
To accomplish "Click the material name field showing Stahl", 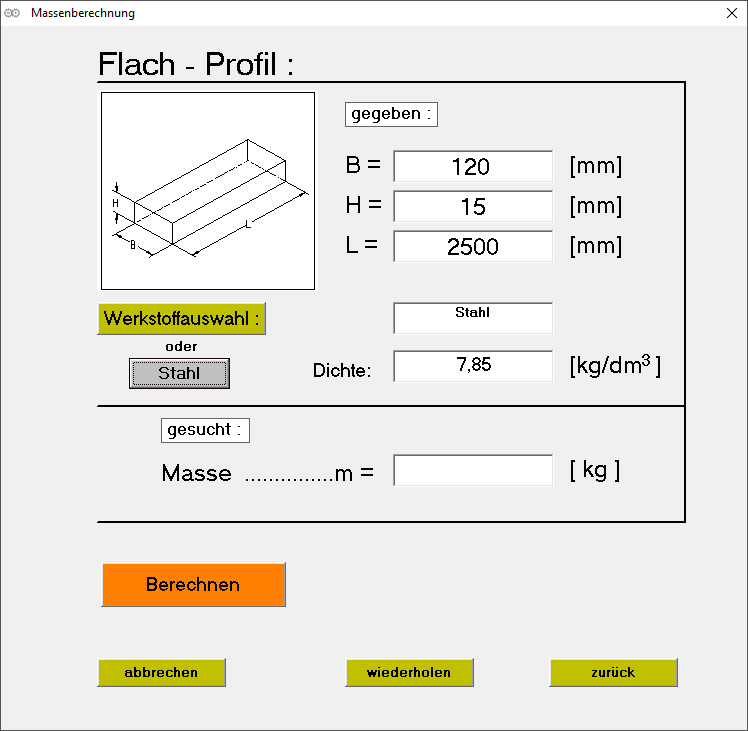I will (473, 318).
